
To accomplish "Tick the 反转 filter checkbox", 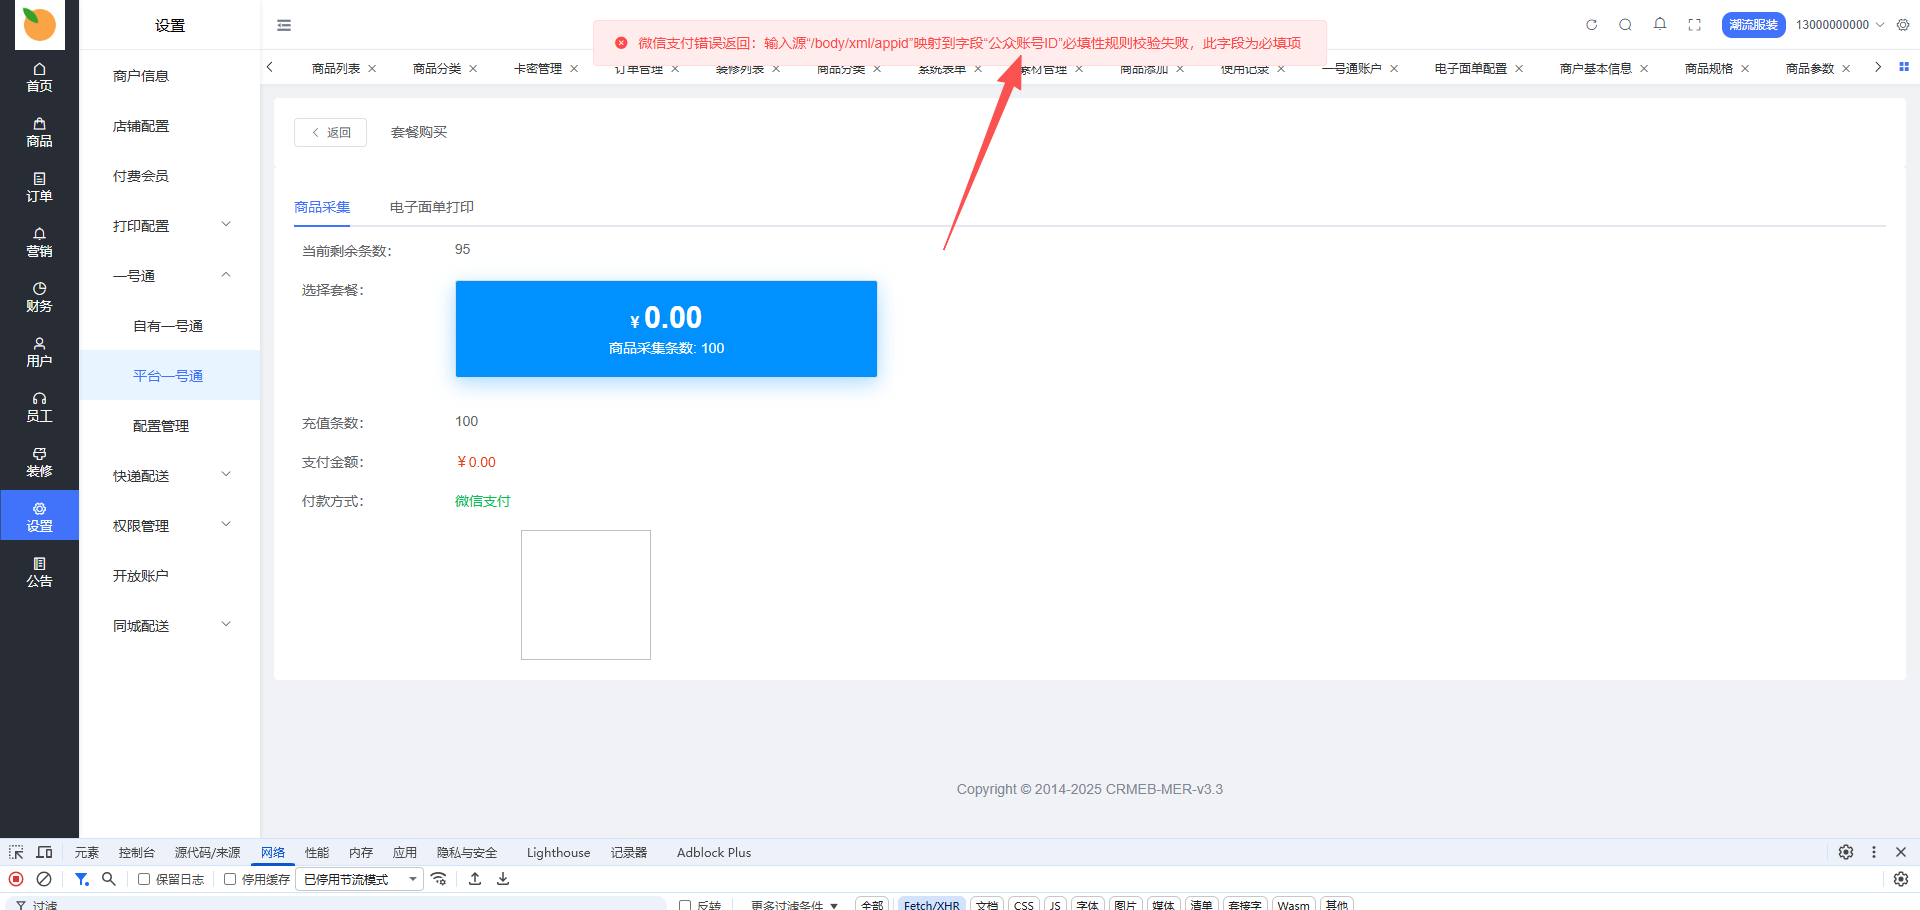I will [x=685, y=905].
